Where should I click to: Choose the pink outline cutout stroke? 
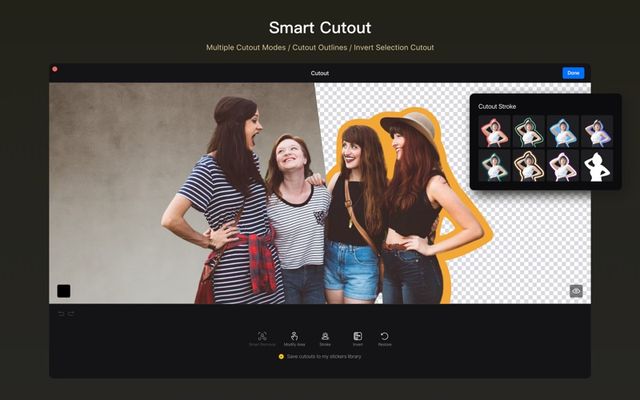coord(563,165)
